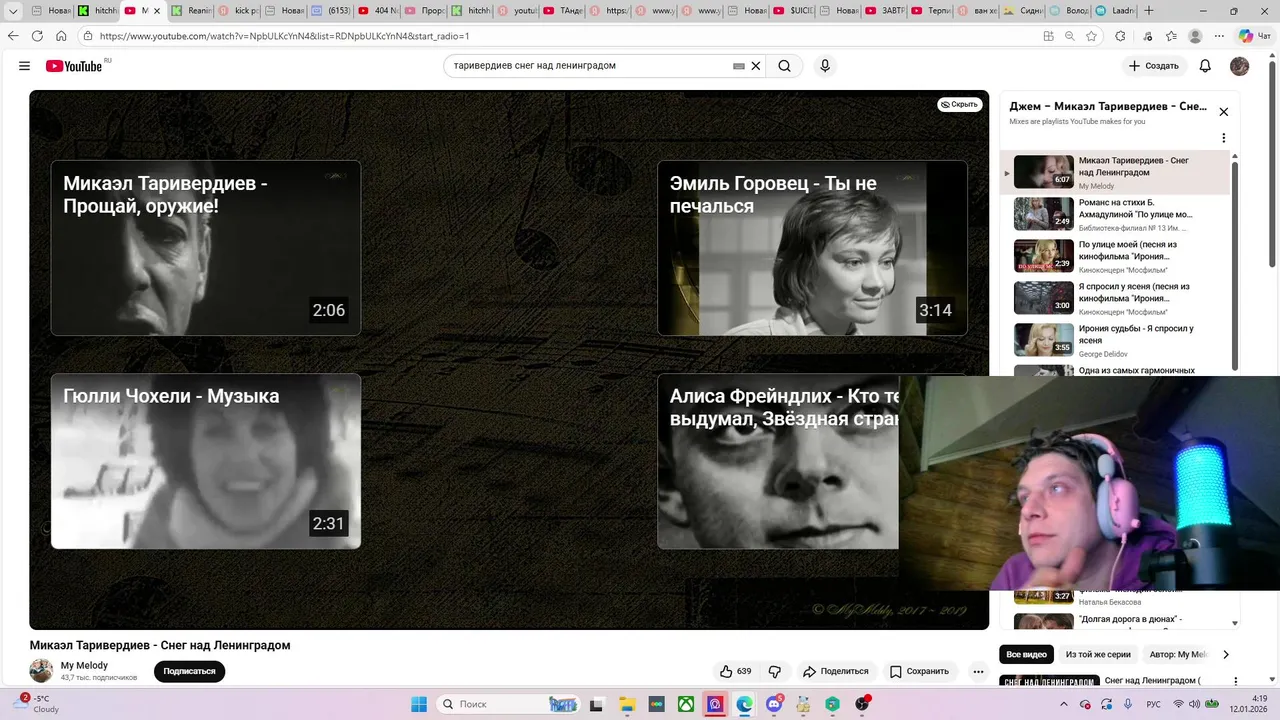Switch to the kick browser tab
The image size is (1280, 720).
(x=239, y=11)
